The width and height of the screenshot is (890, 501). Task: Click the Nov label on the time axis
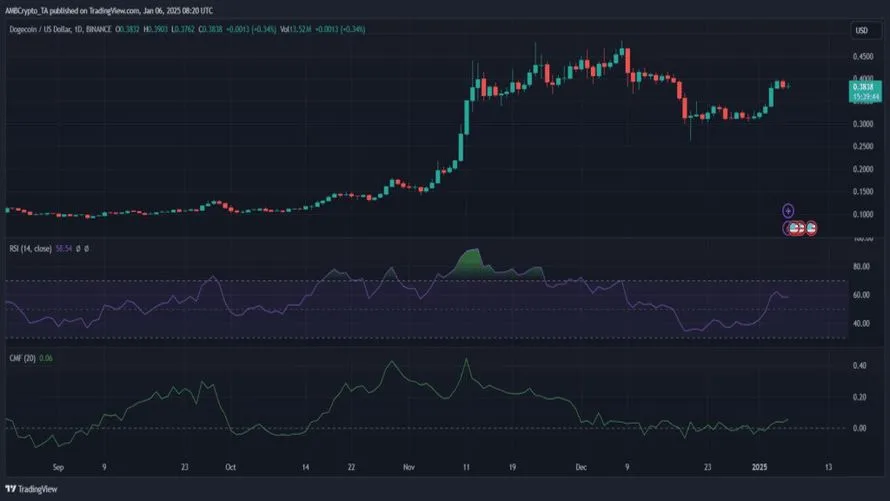pos(408,467)
